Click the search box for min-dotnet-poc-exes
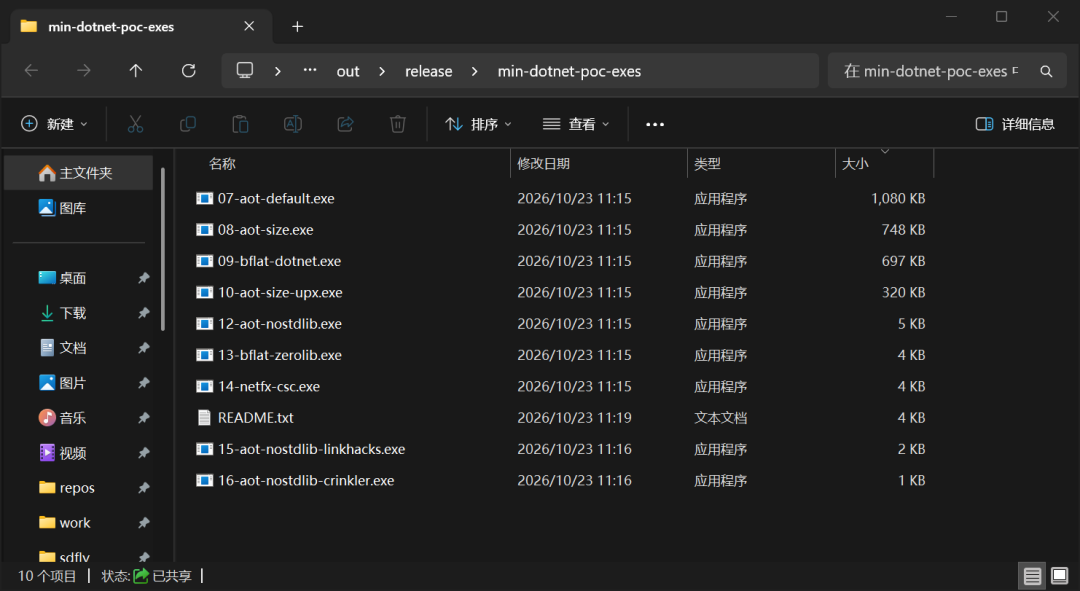This screenshot has width=1080, height=591. click(x=946, y=71)
